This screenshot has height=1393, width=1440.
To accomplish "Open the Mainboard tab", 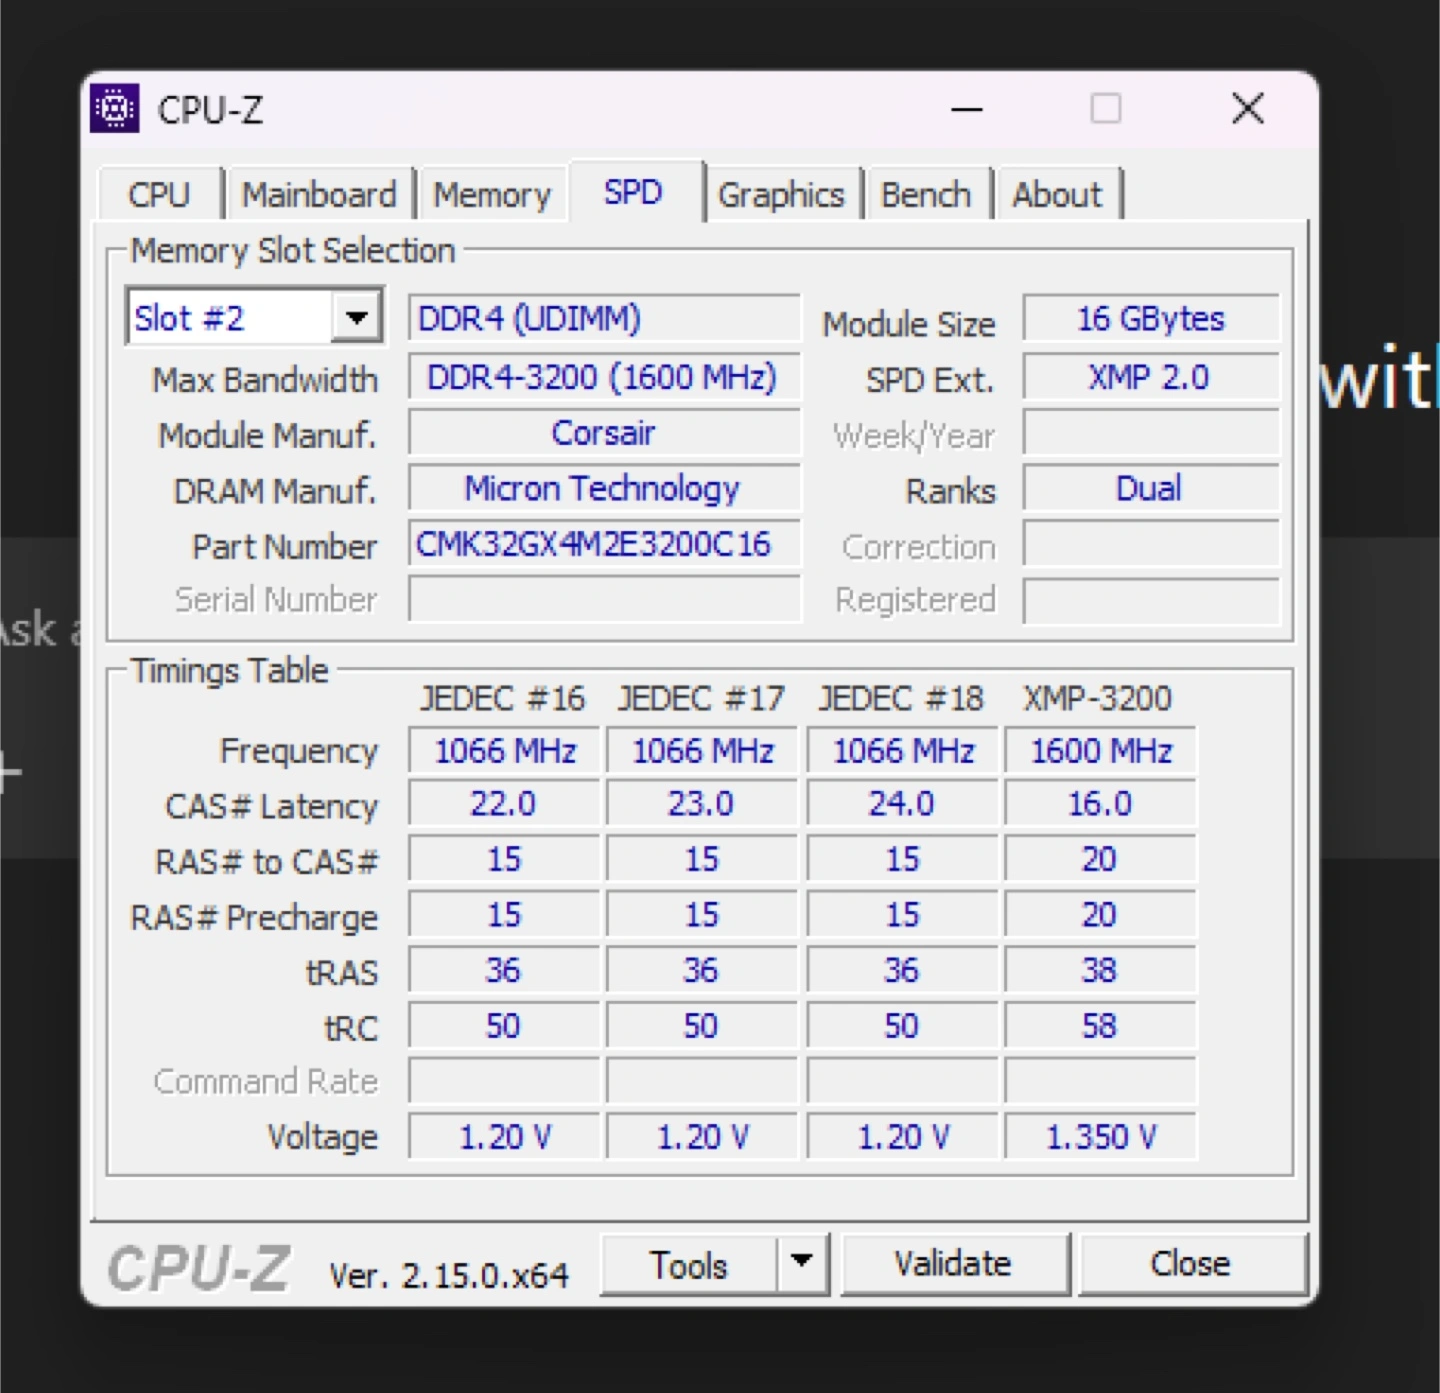I will click(x=319, y=194).
